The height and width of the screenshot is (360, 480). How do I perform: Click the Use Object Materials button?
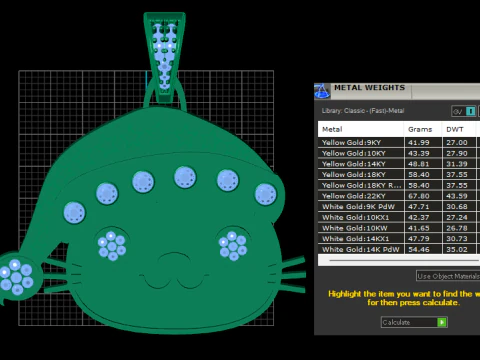[x=448, y=276]
